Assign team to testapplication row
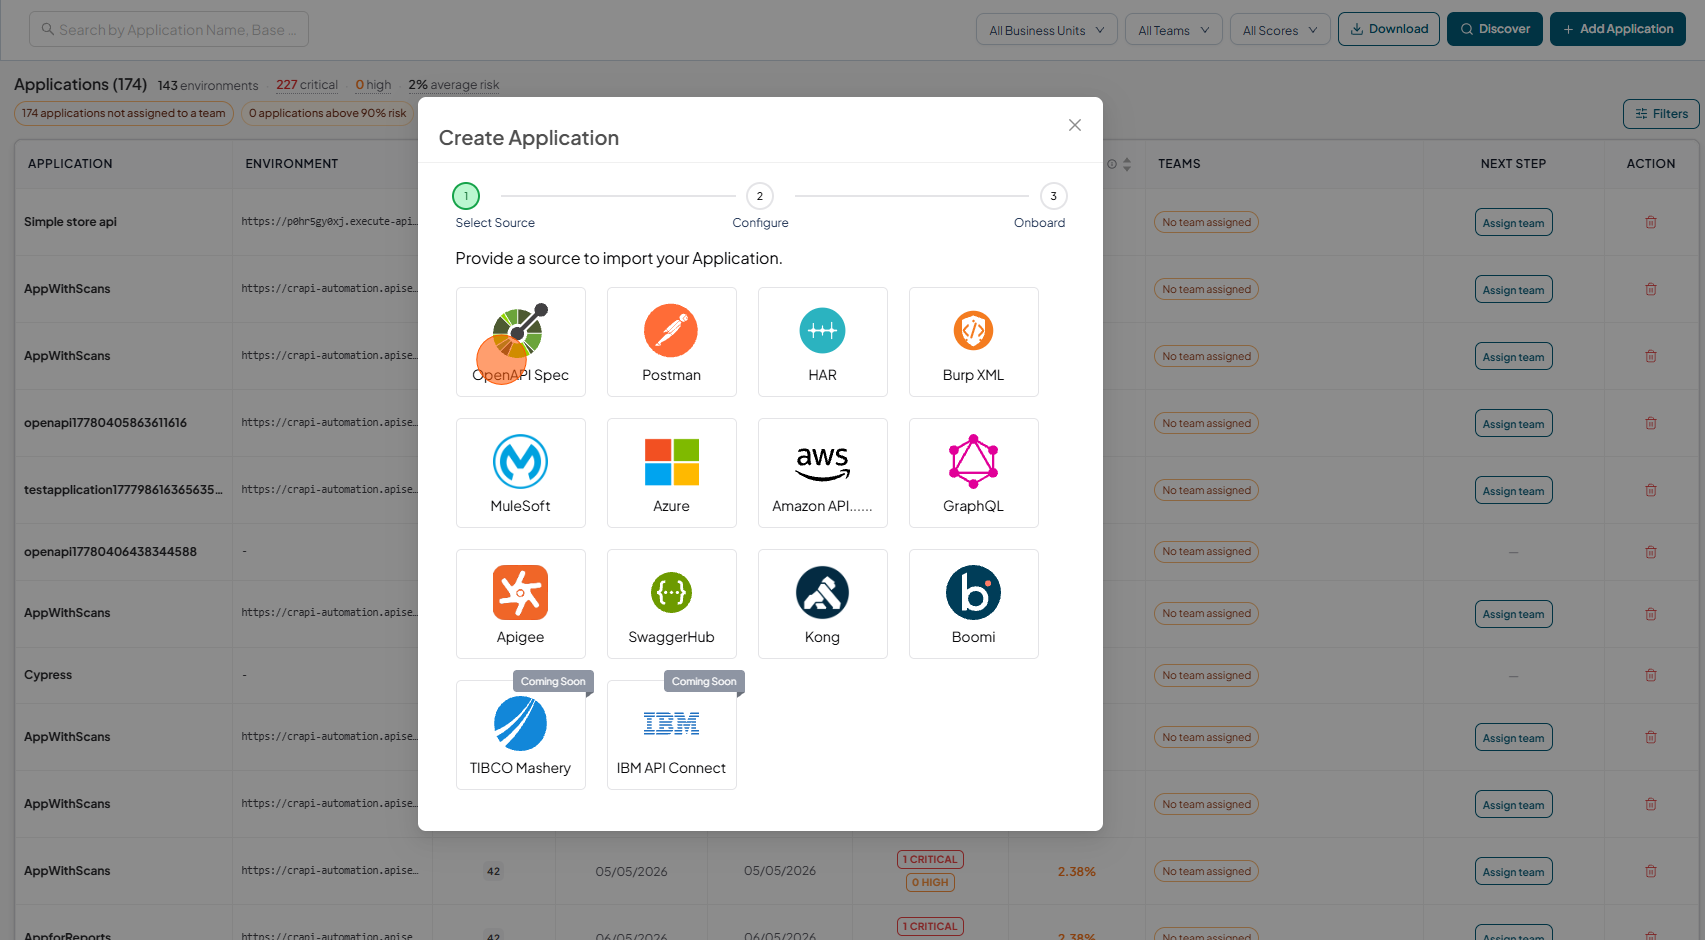 1513,490
